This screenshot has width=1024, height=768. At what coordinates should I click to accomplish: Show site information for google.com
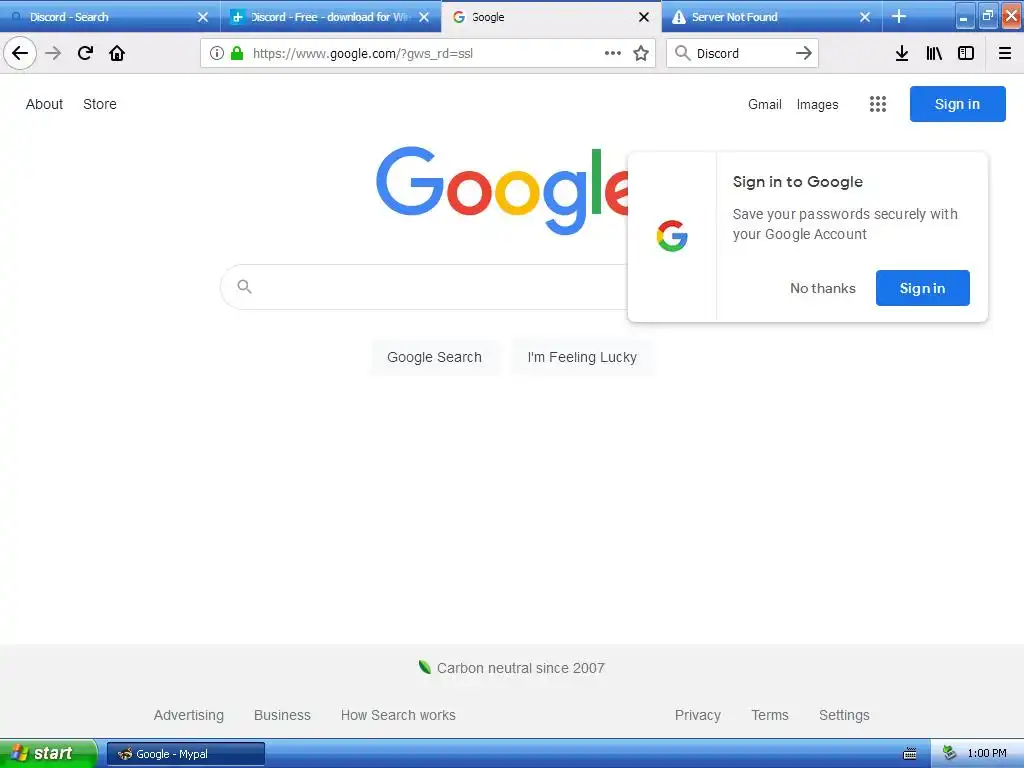[x=217, y=53]
